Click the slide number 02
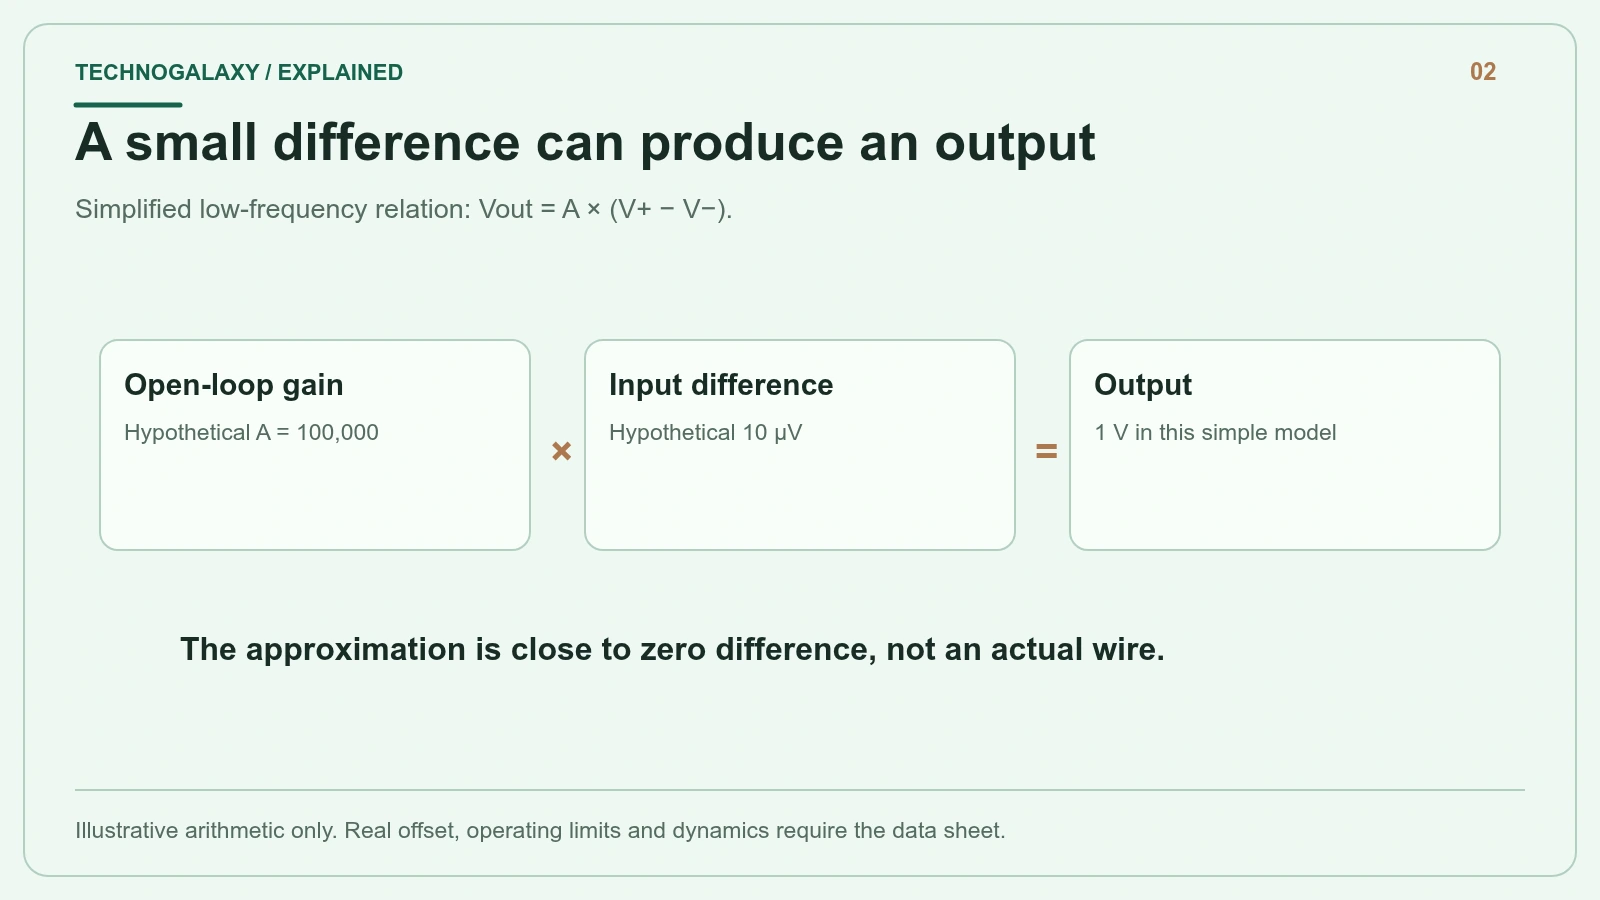 [1483, 72]
